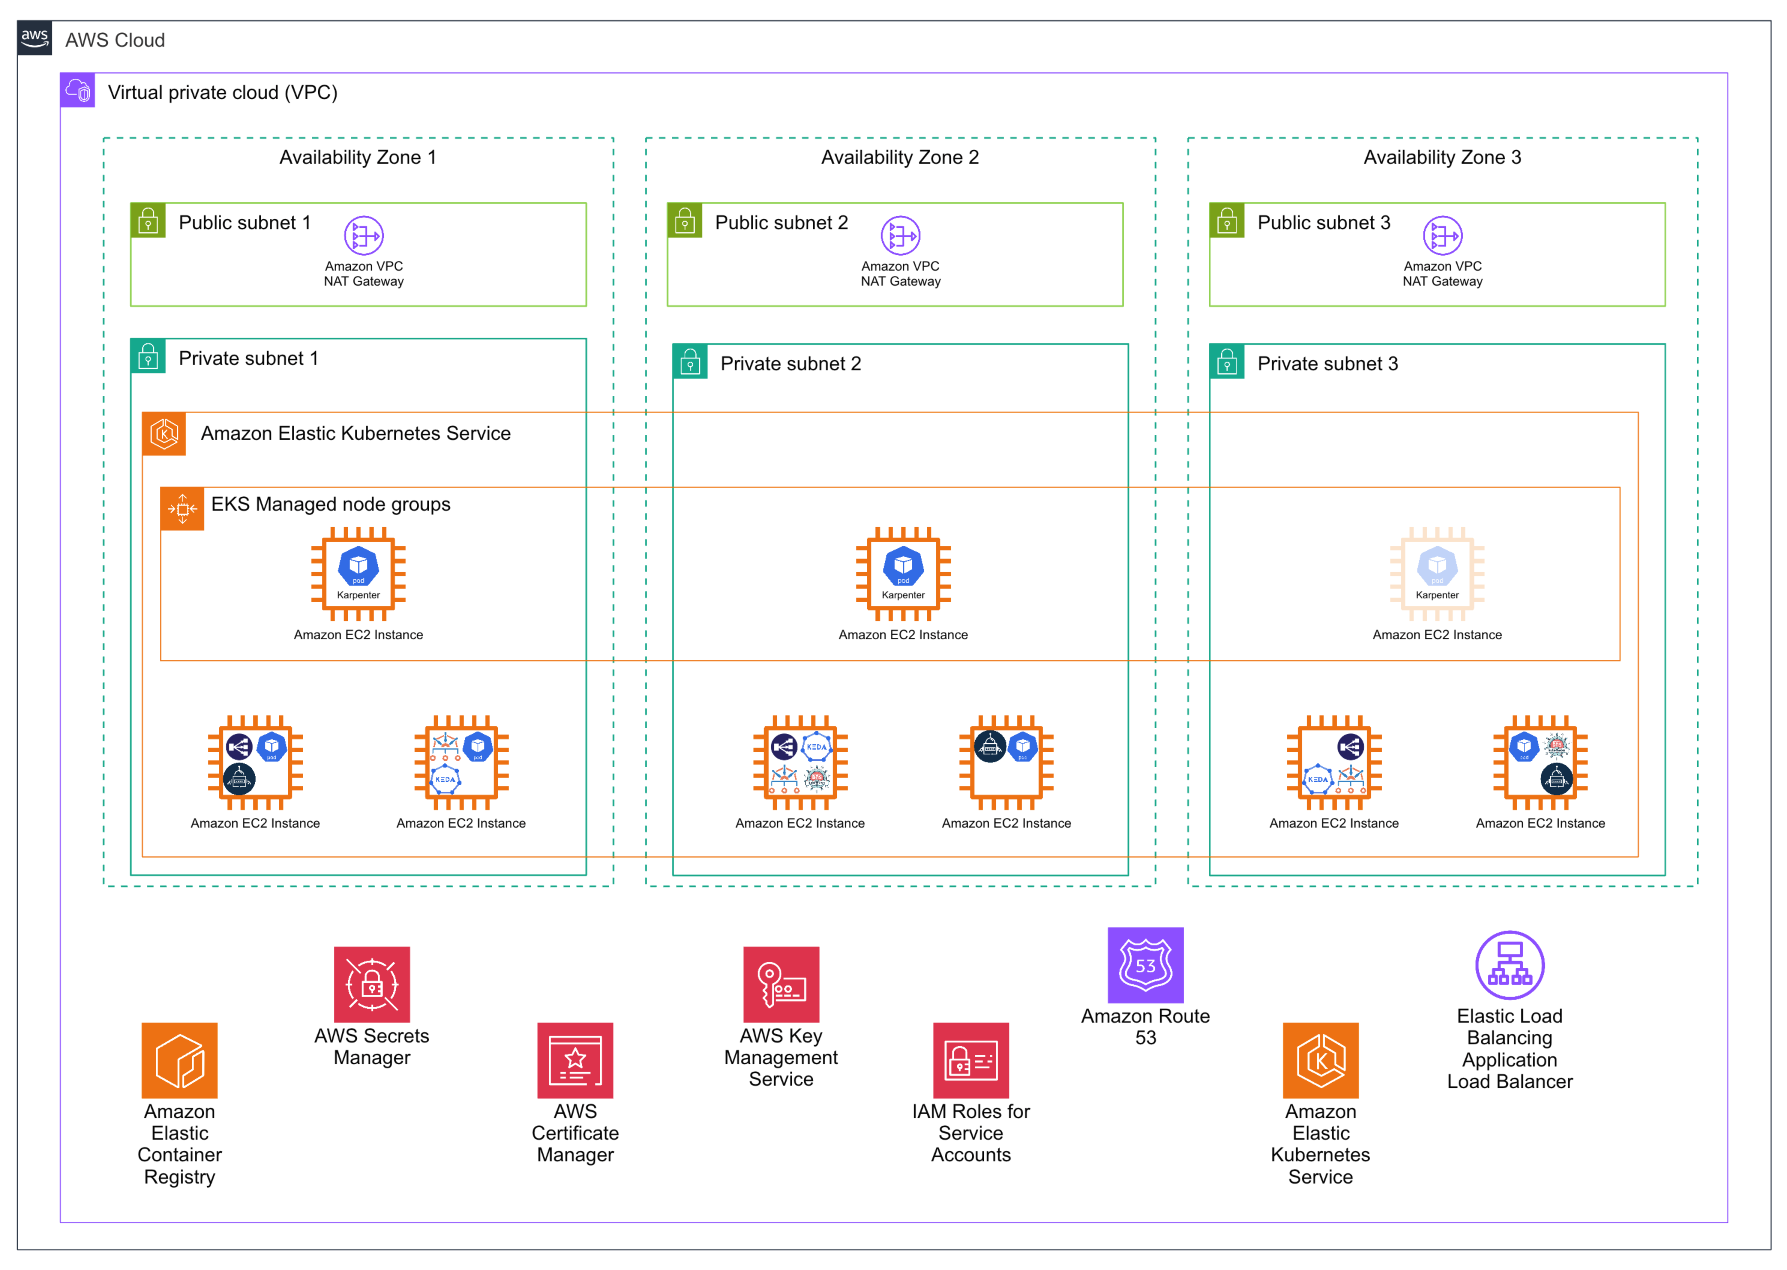This screenshot has height=1270, width=1787.
Task: Click the Private subnet 2 lock icon
Action: tap(690, 362)
